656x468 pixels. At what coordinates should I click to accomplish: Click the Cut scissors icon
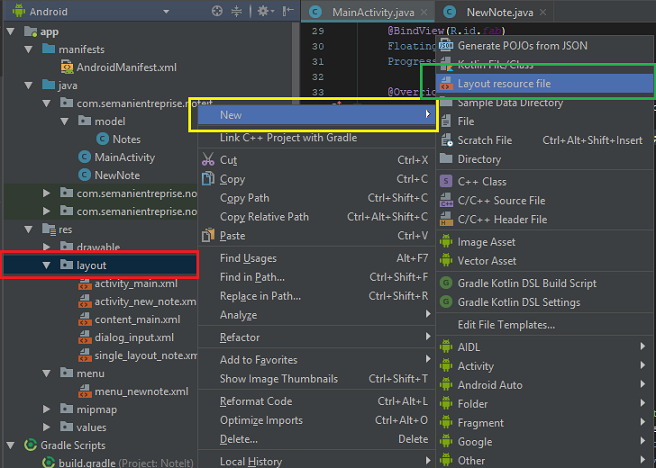point(208,160)
